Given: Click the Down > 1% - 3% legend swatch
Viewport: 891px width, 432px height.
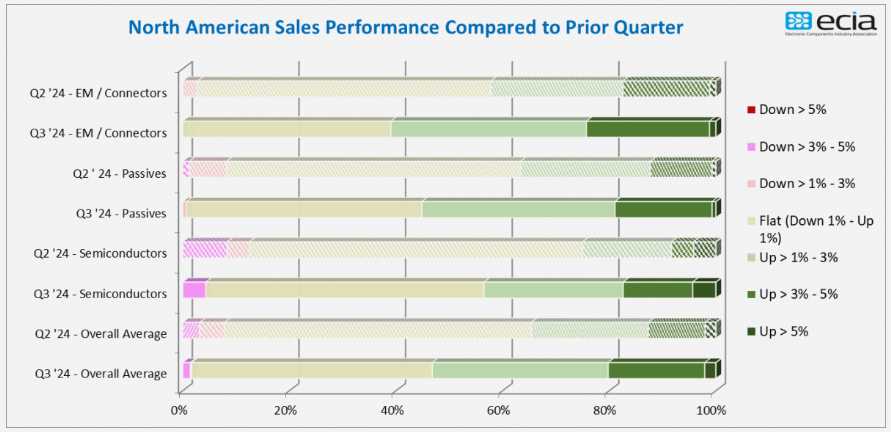Looking at the screenshot, I should (751, 183).
